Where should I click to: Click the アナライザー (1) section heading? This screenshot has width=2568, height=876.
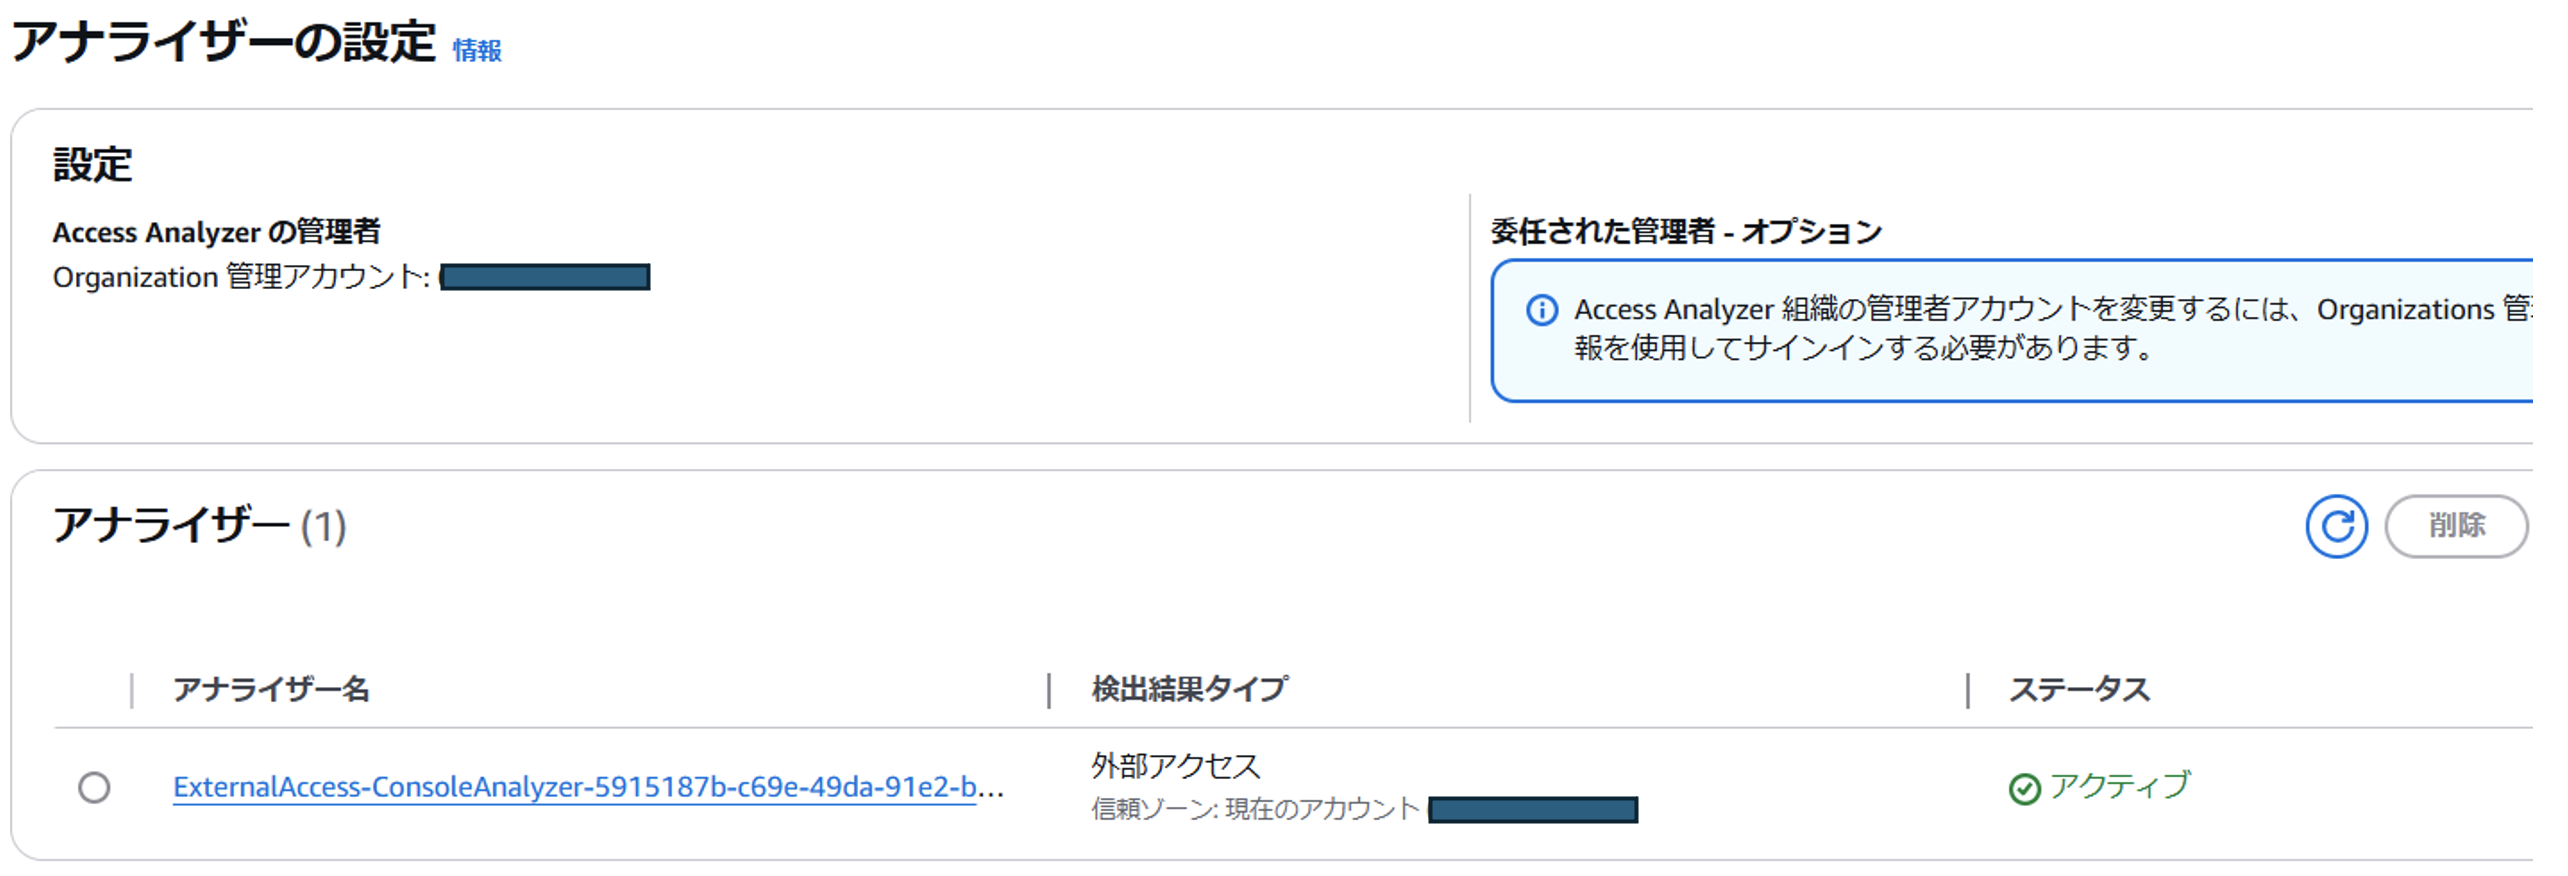(200, 526)
